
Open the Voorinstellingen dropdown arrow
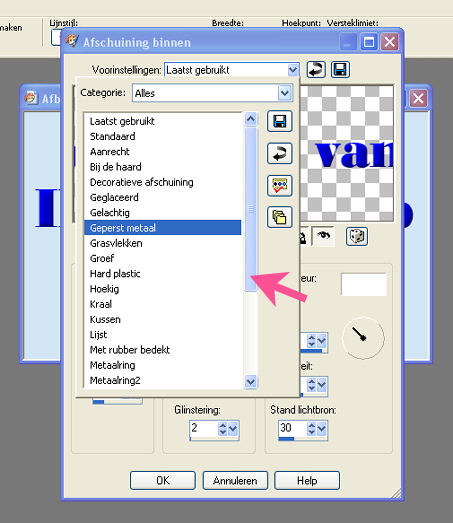coord(293,70)
